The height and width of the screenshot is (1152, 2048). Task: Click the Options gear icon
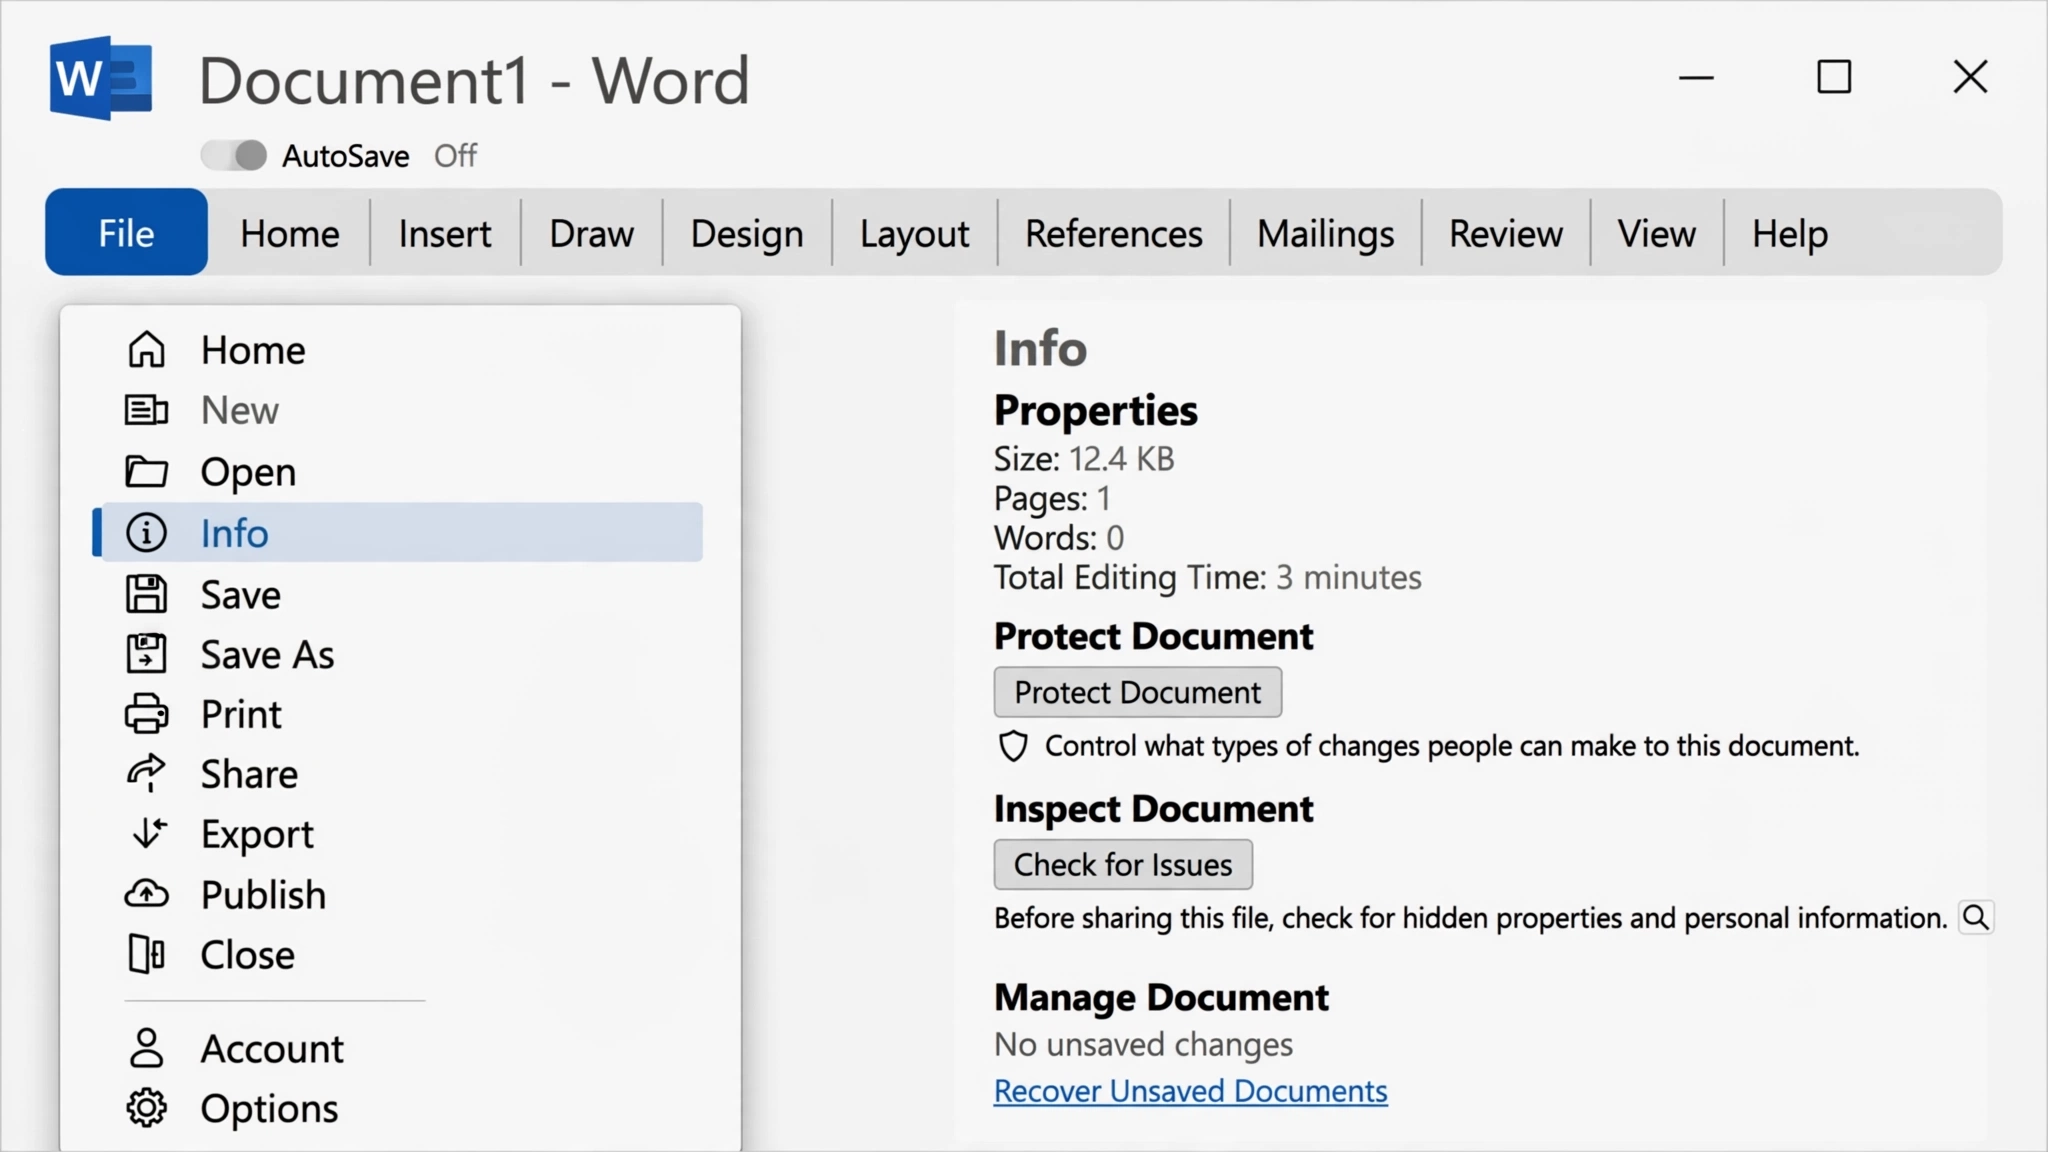pos(146,1108)
